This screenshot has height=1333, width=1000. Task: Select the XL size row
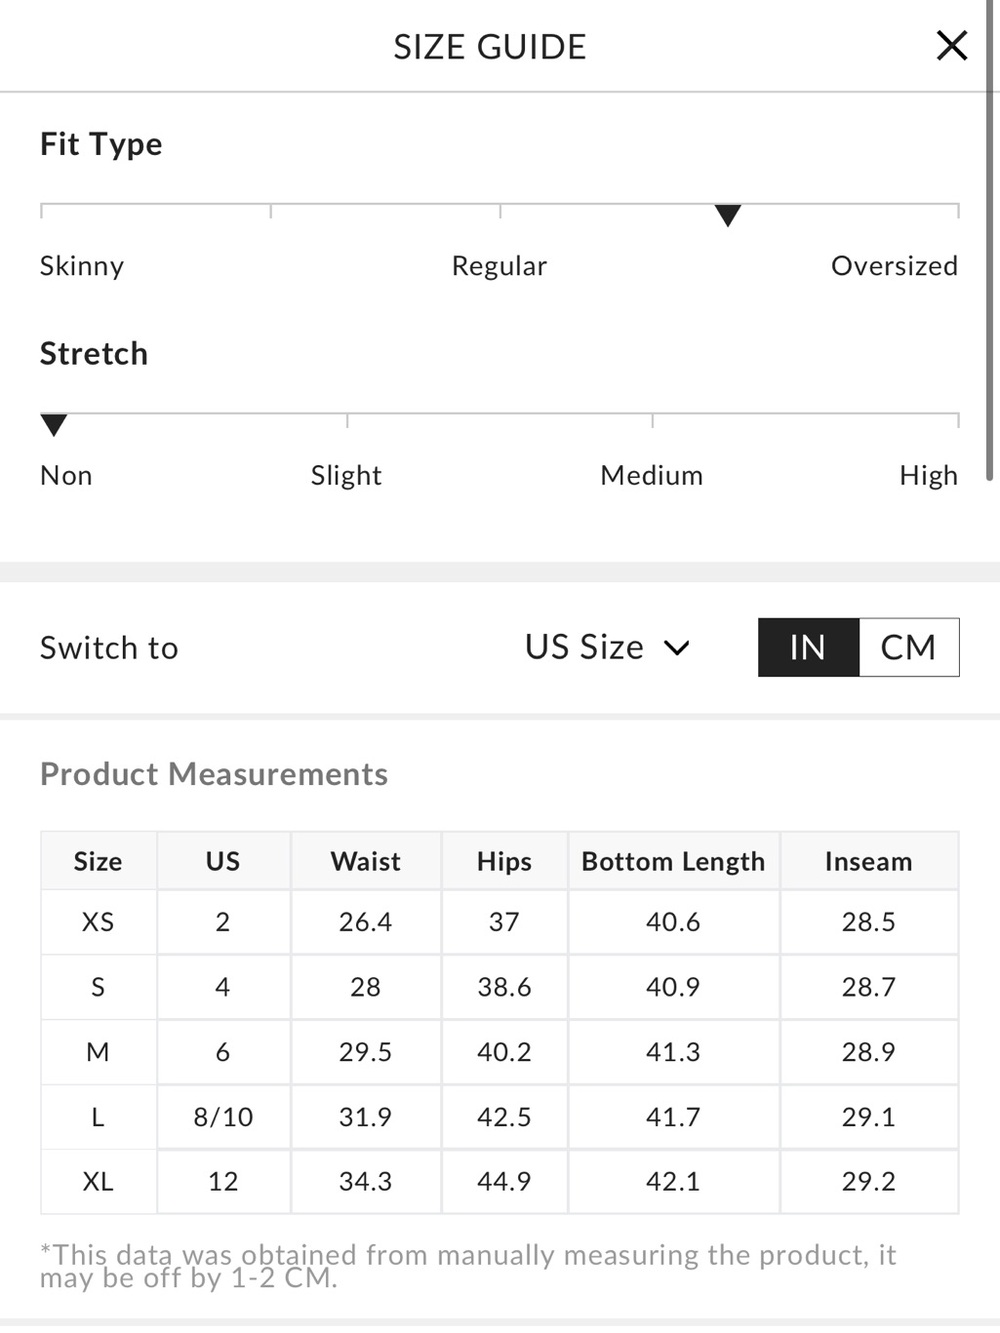pyautogui.click(x=499, y=1182)
